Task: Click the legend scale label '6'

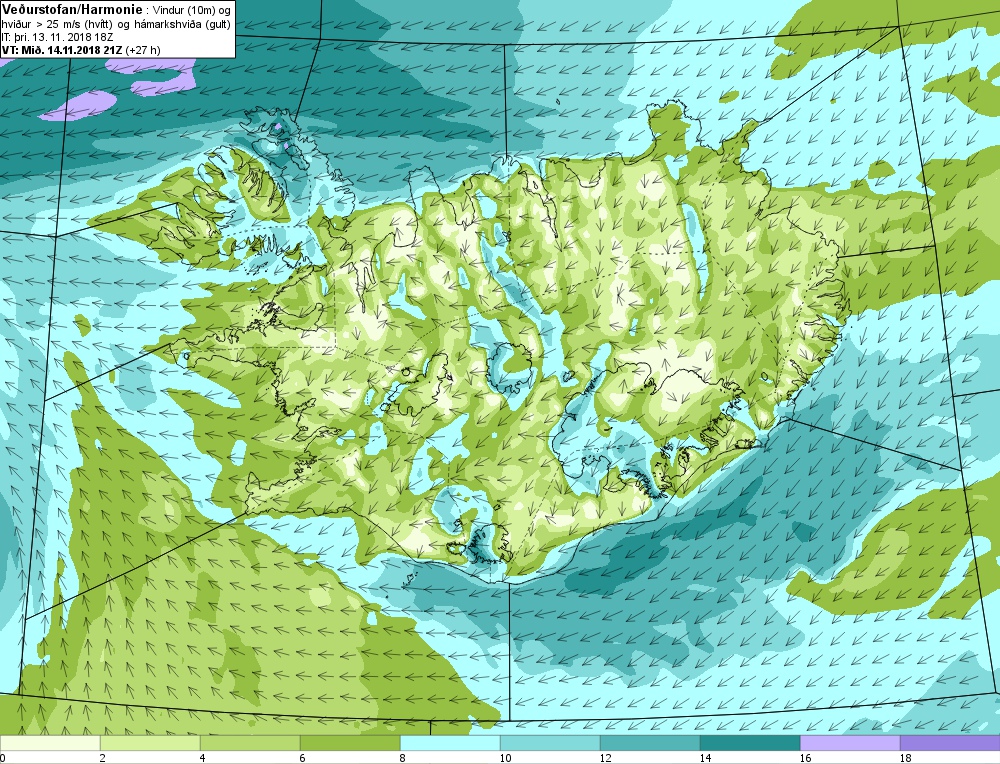Action: 303,758
